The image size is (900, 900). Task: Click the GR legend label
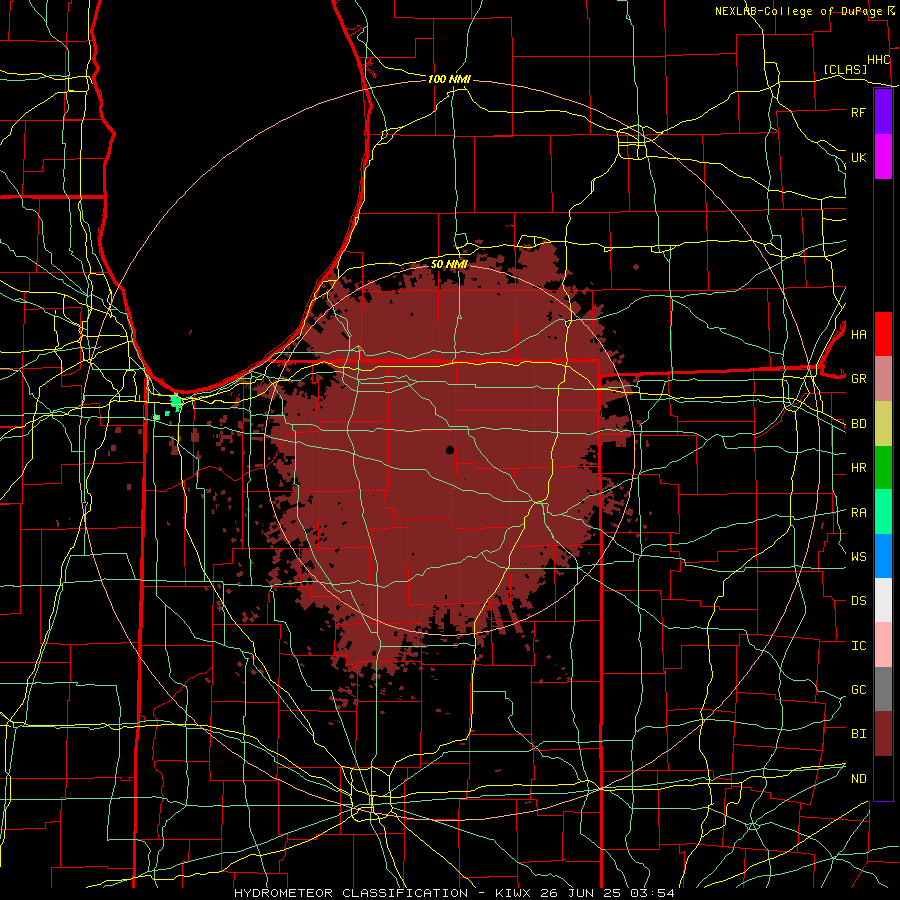point(859,379)
